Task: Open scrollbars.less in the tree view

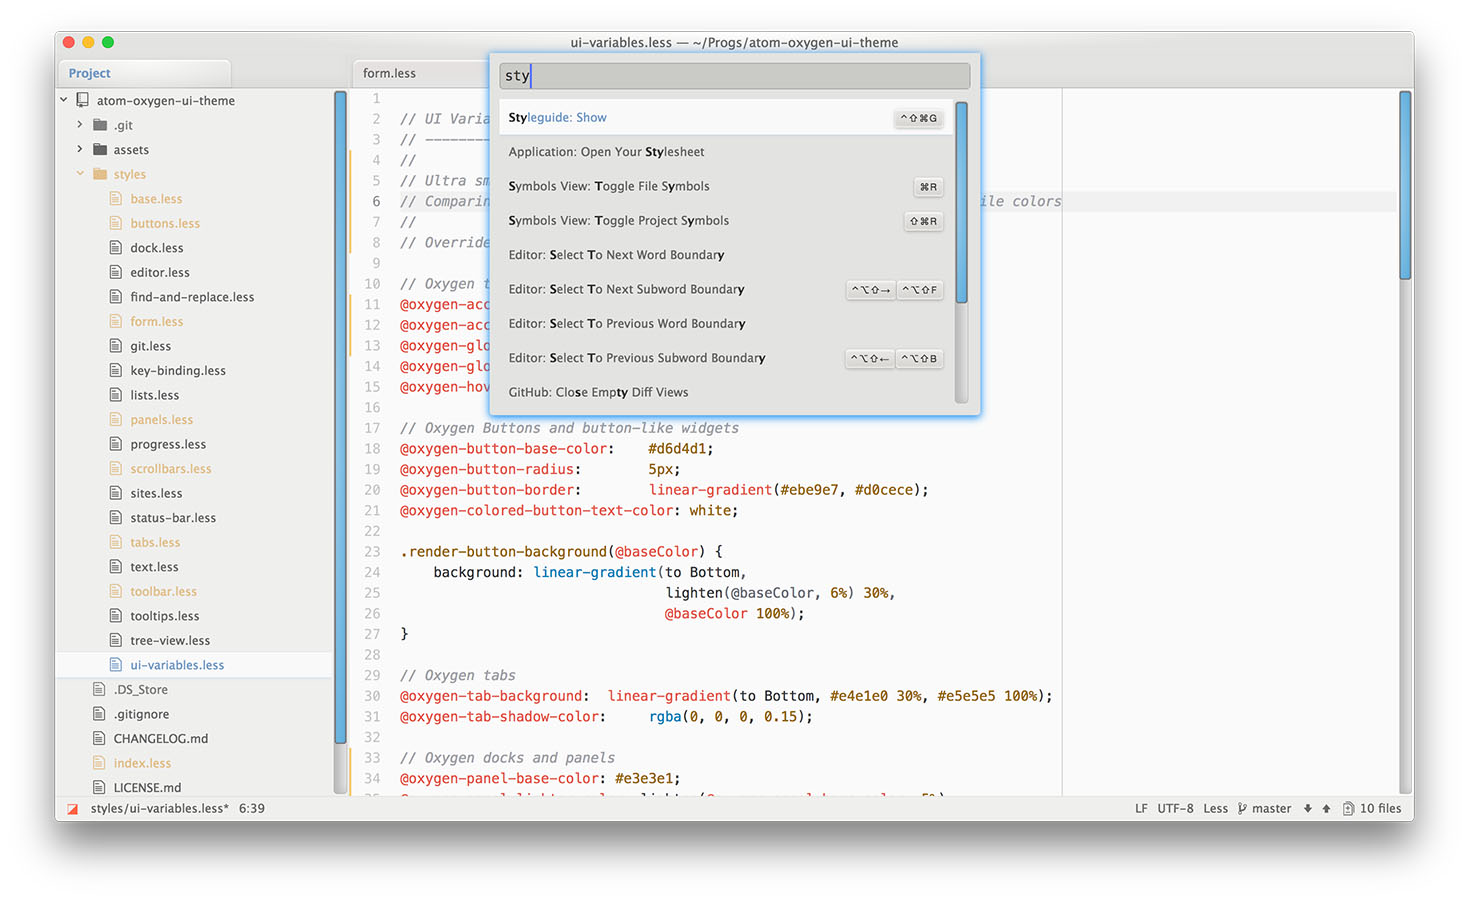Action: pyautogui.click(x=171, y=469)
